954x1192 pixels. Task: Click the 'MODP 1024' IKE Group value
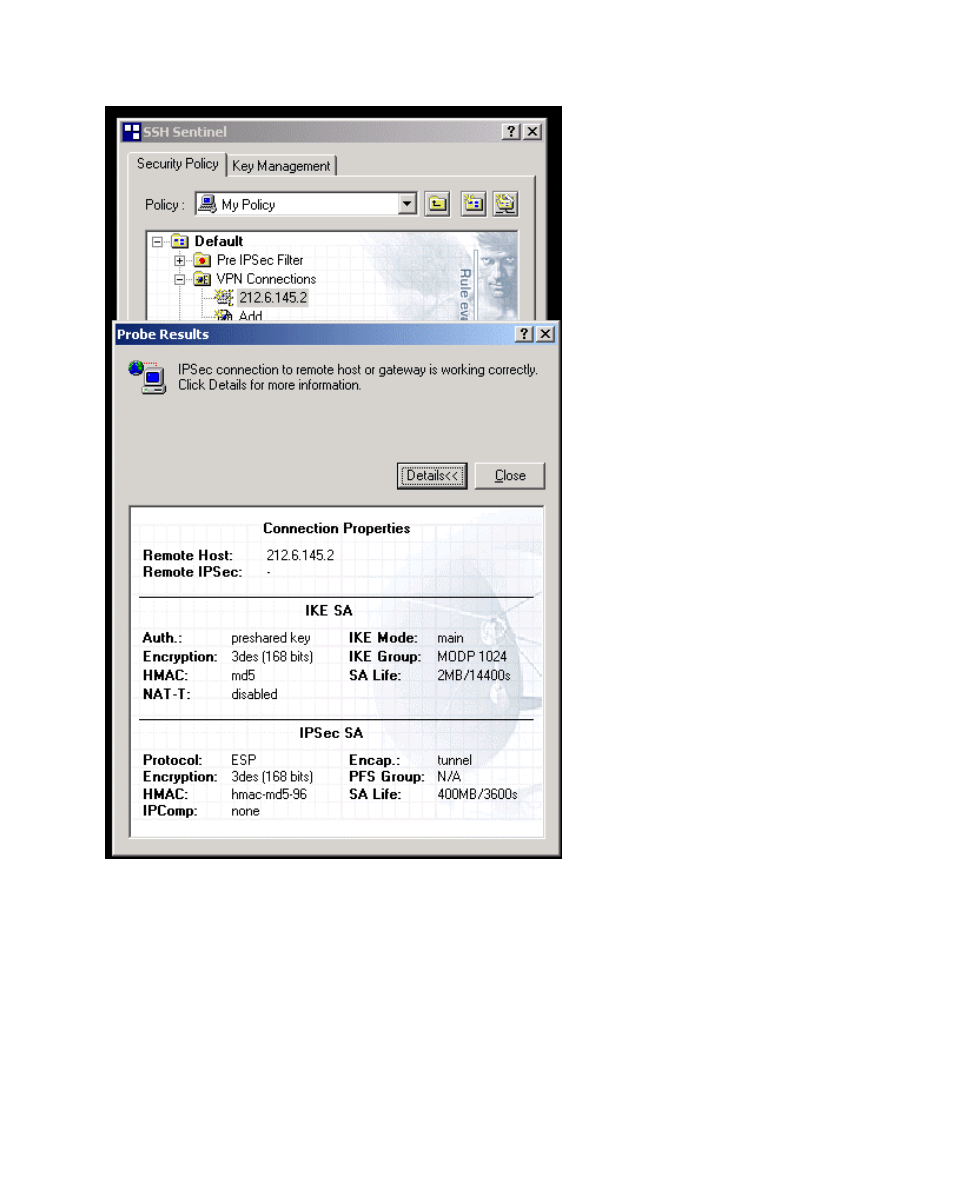[472, 657]
